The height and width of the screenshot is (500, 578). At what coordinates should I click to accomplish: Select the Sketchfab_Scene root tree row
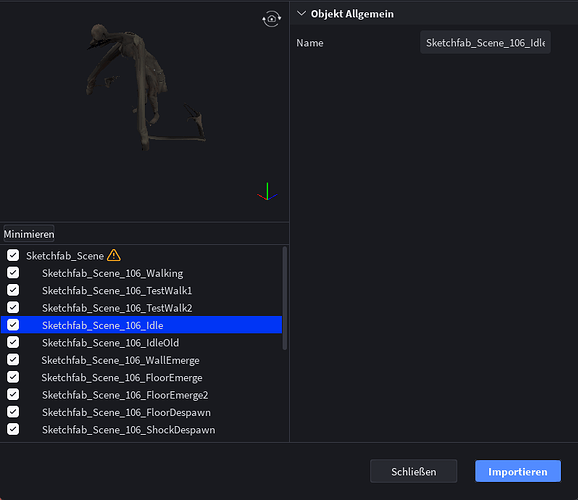tap(142, 255)
